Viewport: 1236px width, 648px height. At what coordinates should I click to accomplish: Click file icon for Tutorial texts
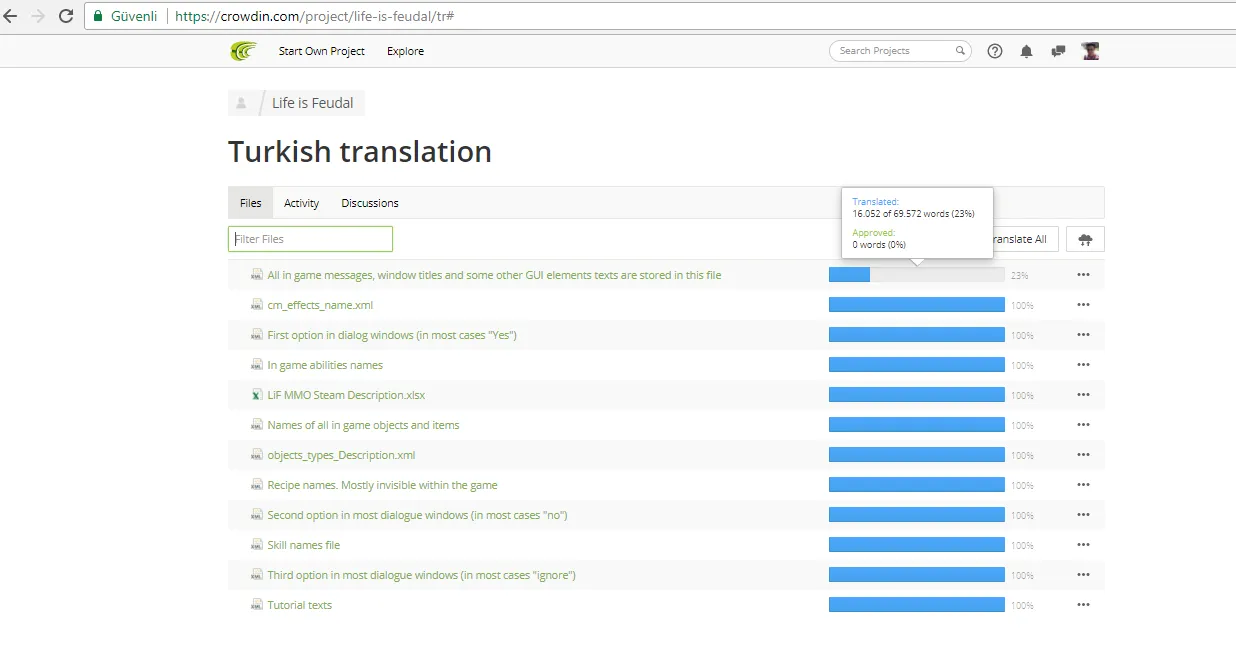[x=257, y=605]
